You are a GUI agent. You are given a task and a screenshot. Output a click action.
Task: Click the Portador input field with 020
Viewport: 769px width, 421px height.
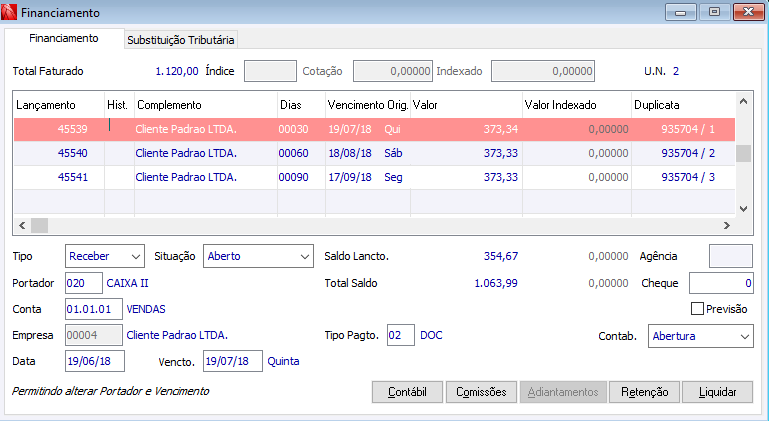coord(84,283)
